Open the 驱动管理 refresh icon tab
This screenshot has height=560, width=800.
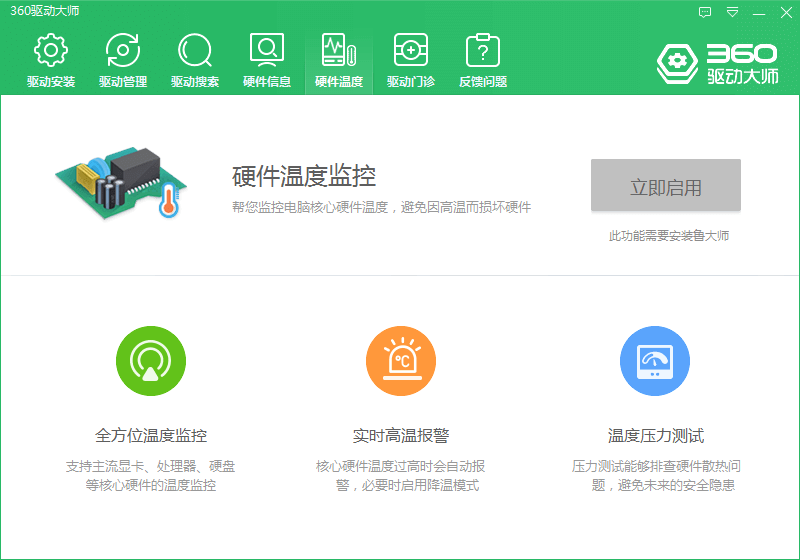[122, 60]
